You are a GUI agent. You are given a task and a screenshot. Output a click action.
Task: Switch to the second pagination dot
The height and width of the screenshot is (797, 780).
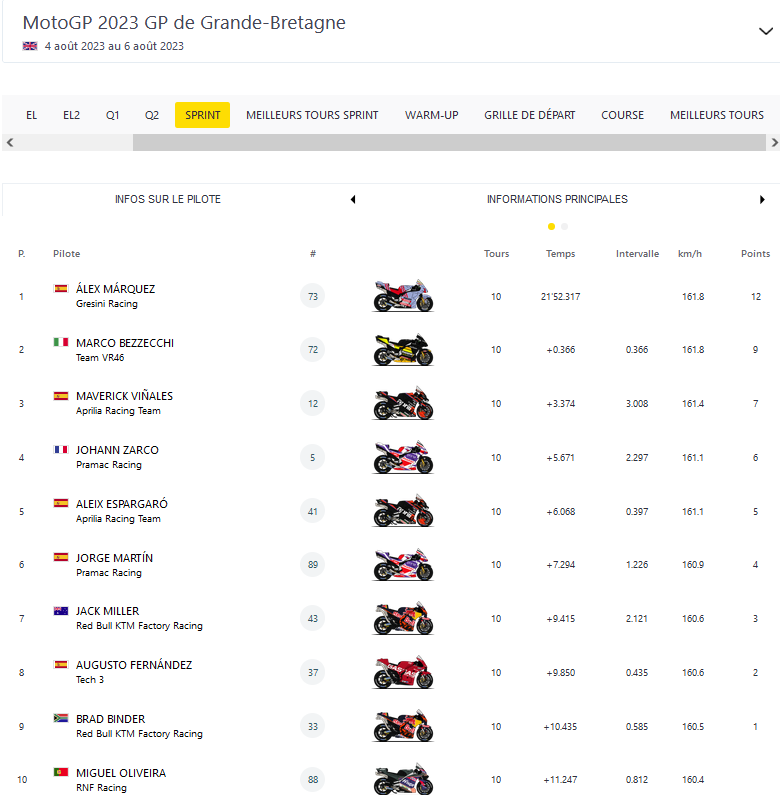[564, 226]
